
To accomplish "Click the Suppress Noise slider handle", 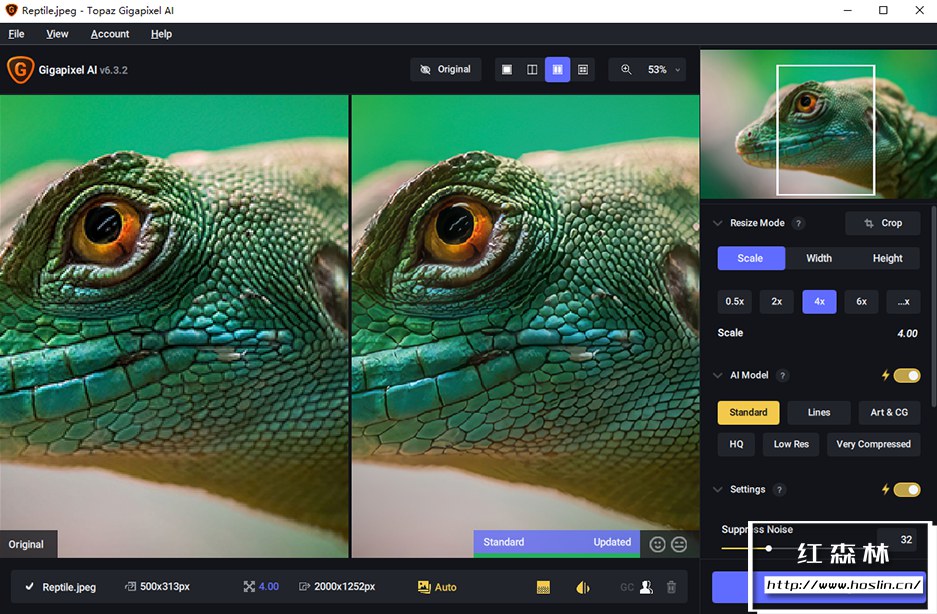I will coord(768,548).
